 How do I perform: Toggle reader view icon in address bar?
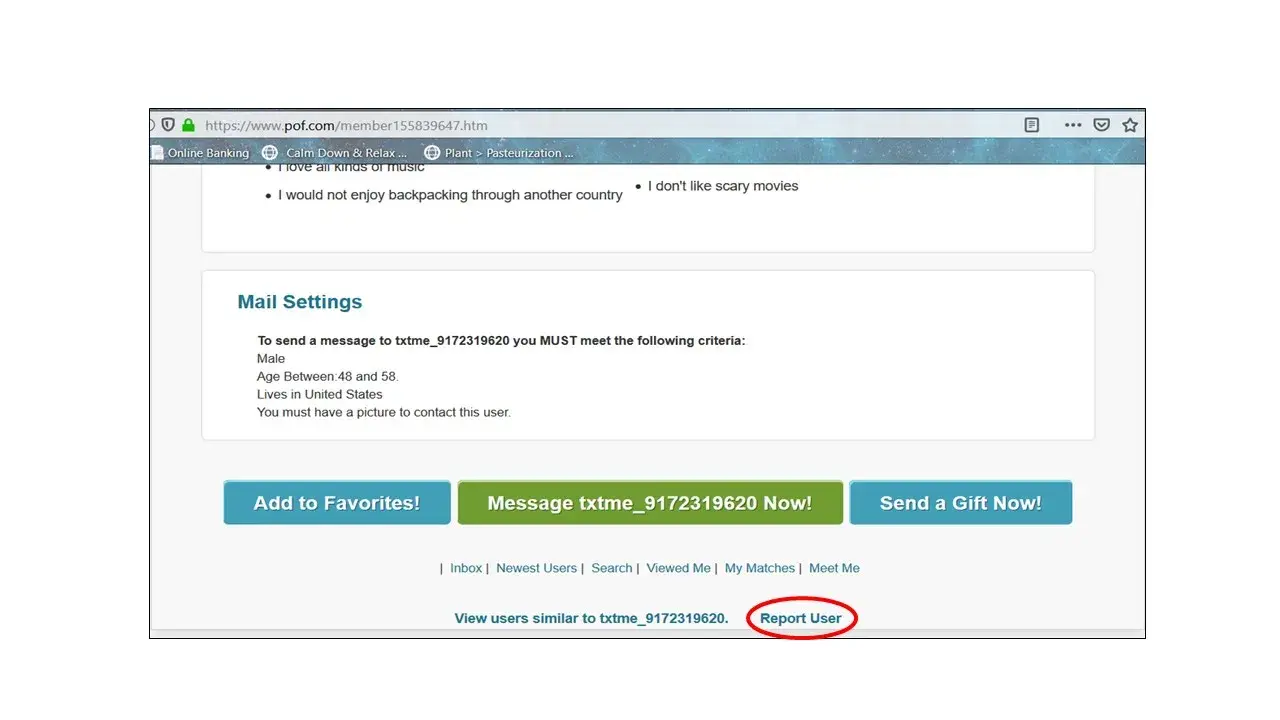(1032, 125)
